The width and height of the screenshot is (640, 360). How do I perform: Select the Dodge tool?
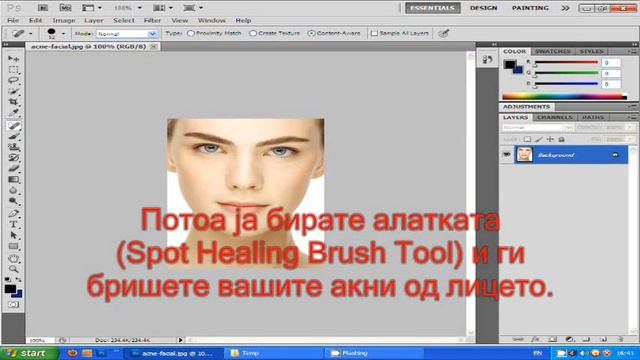(13, 201)
